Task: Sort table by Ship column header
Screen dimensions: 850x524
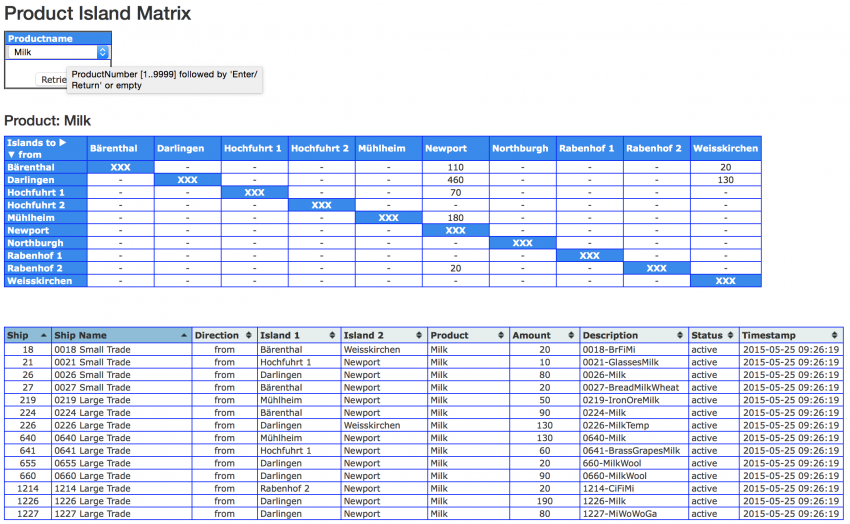Action: click(28, 335)
